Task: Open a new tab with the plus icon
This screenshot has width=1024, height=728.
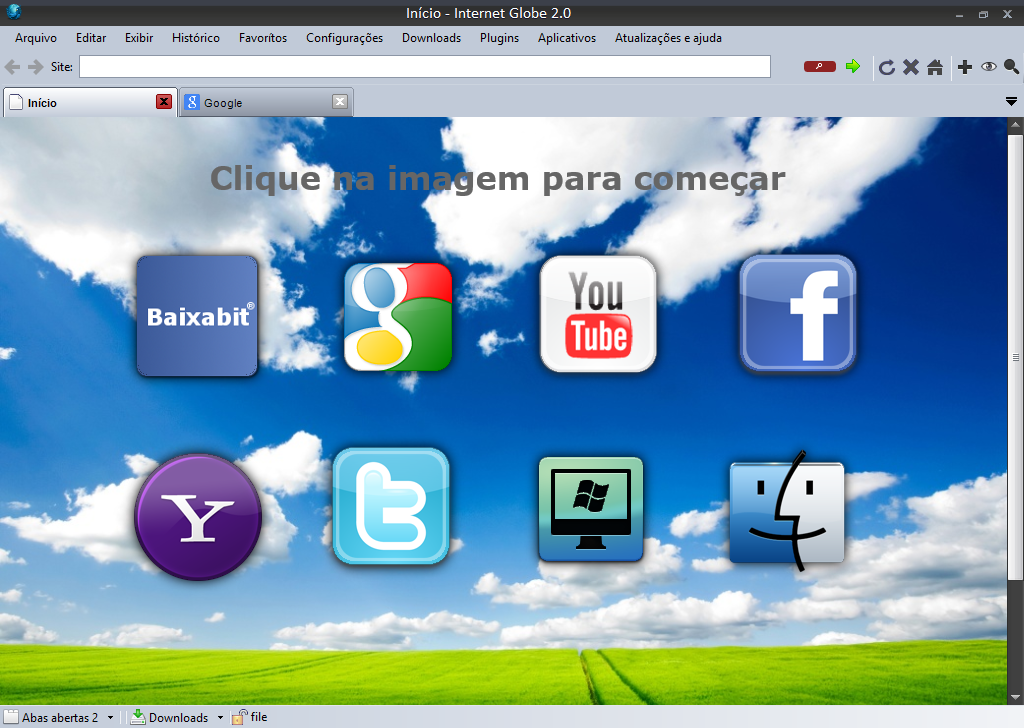Action: (x=964, y=67)
